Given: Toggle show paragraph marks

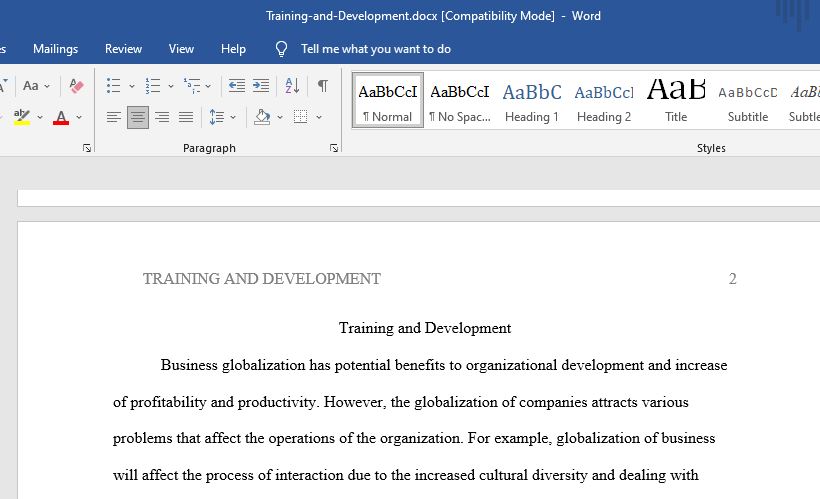Looking at the screenshot, I should click(323, 85).
